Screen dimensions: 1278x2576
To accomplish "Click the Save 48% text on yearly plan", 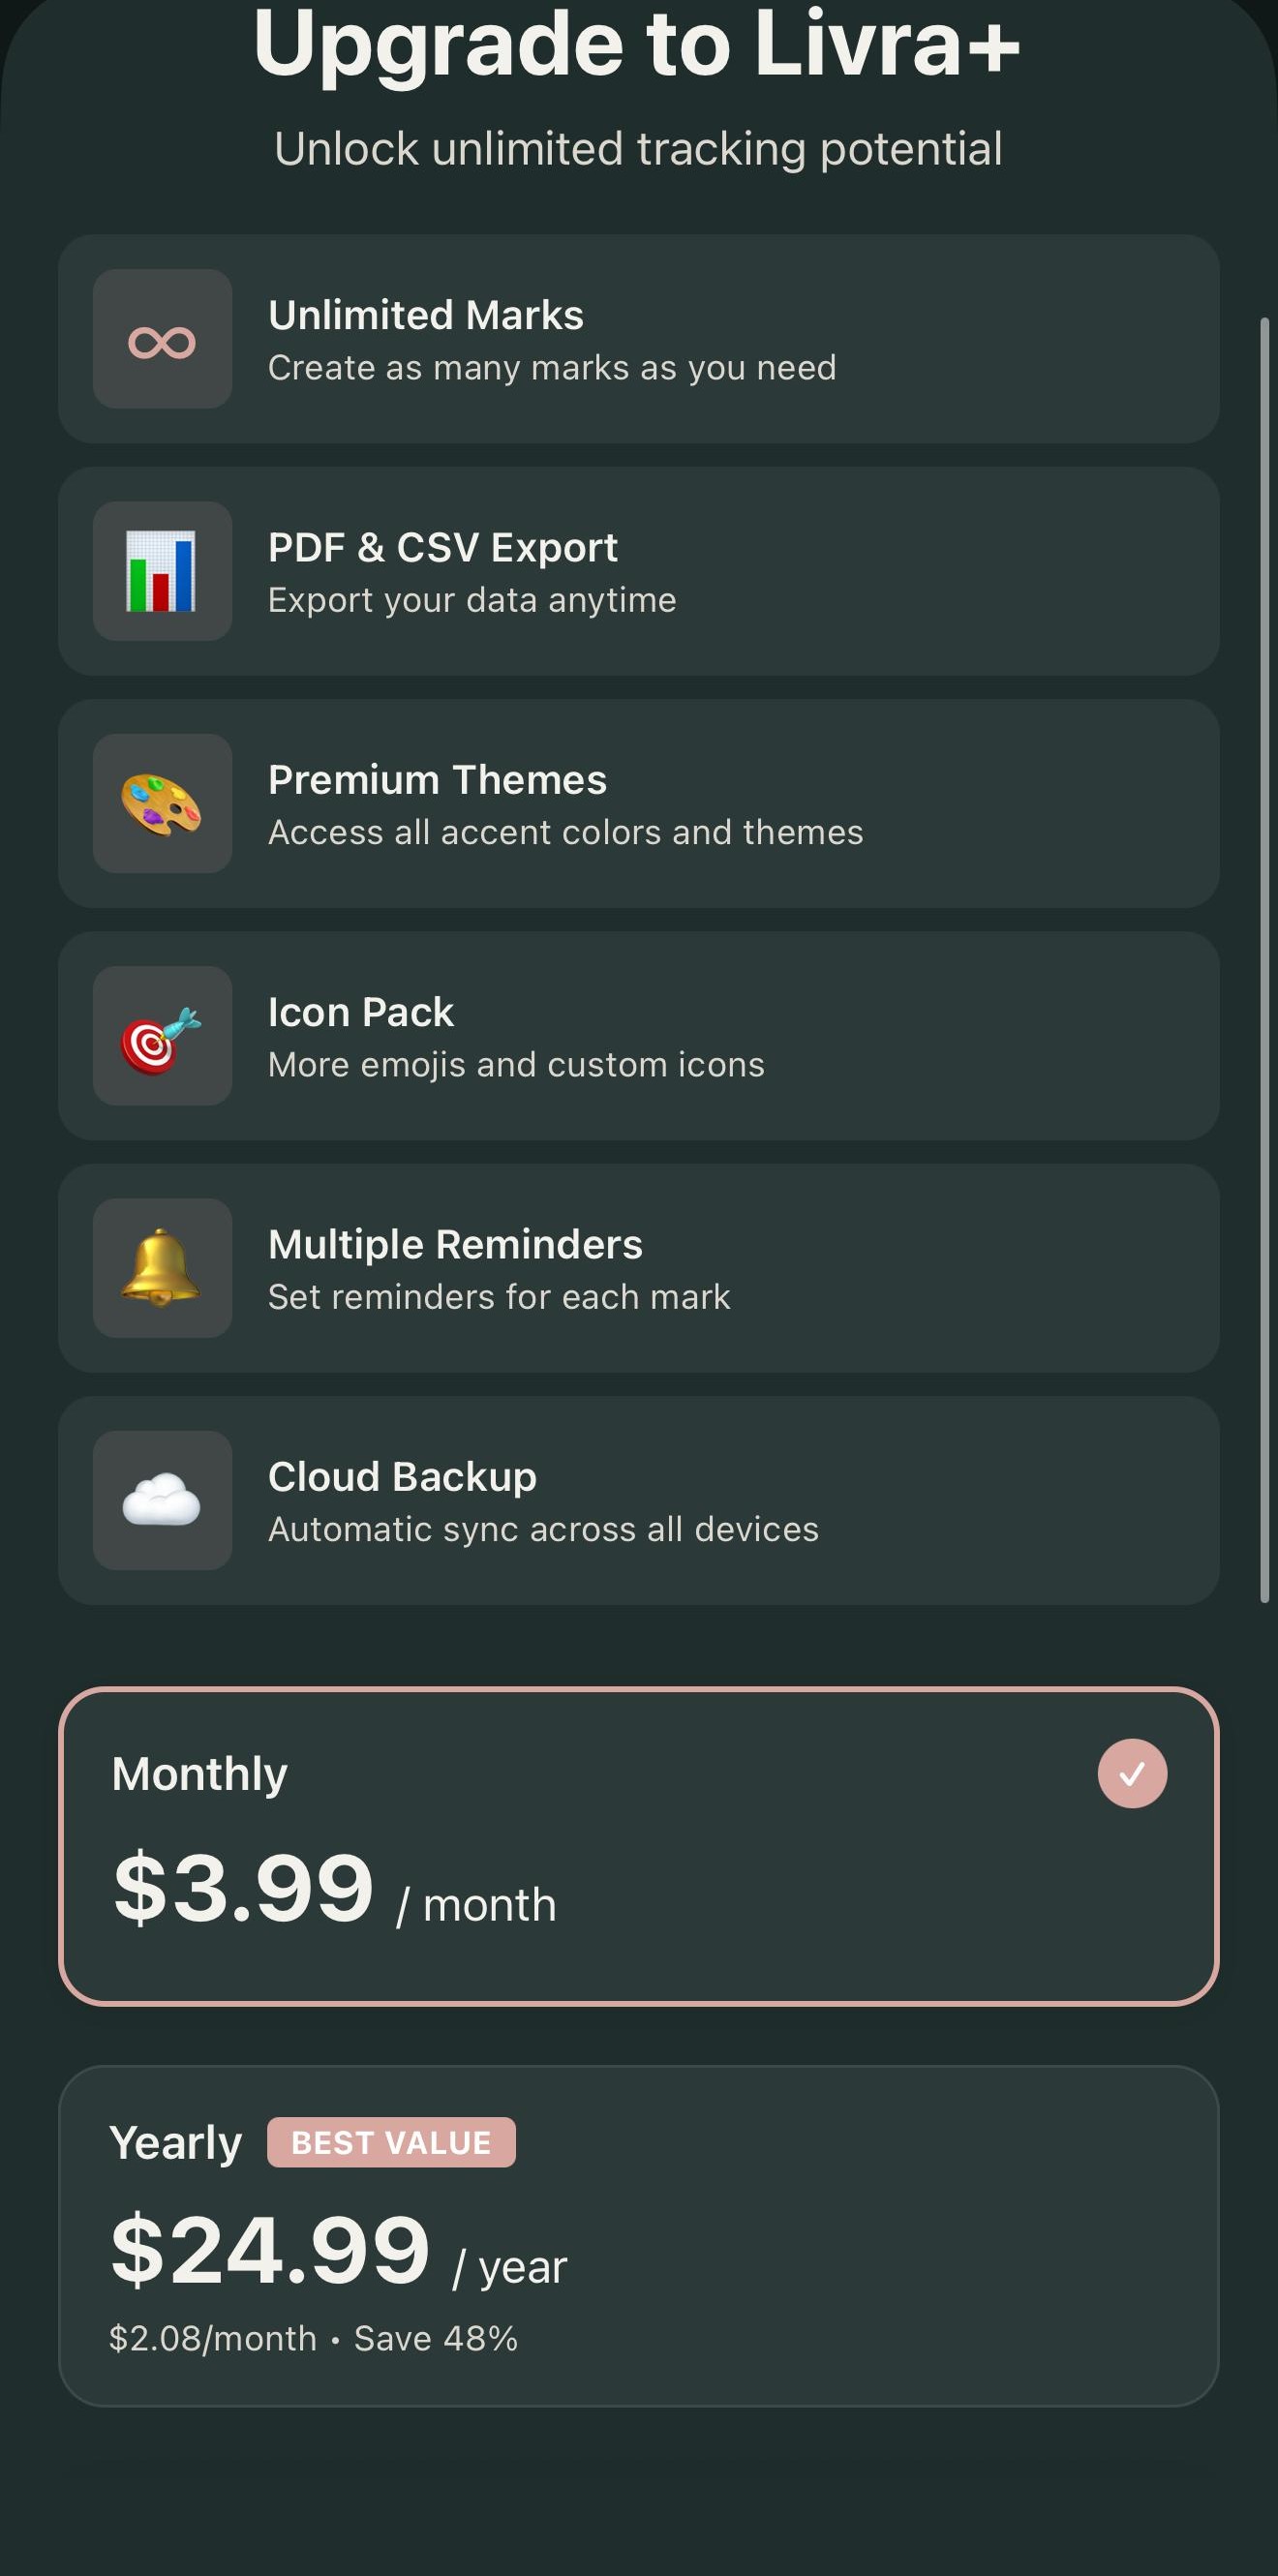I will tap(432, 2337).
